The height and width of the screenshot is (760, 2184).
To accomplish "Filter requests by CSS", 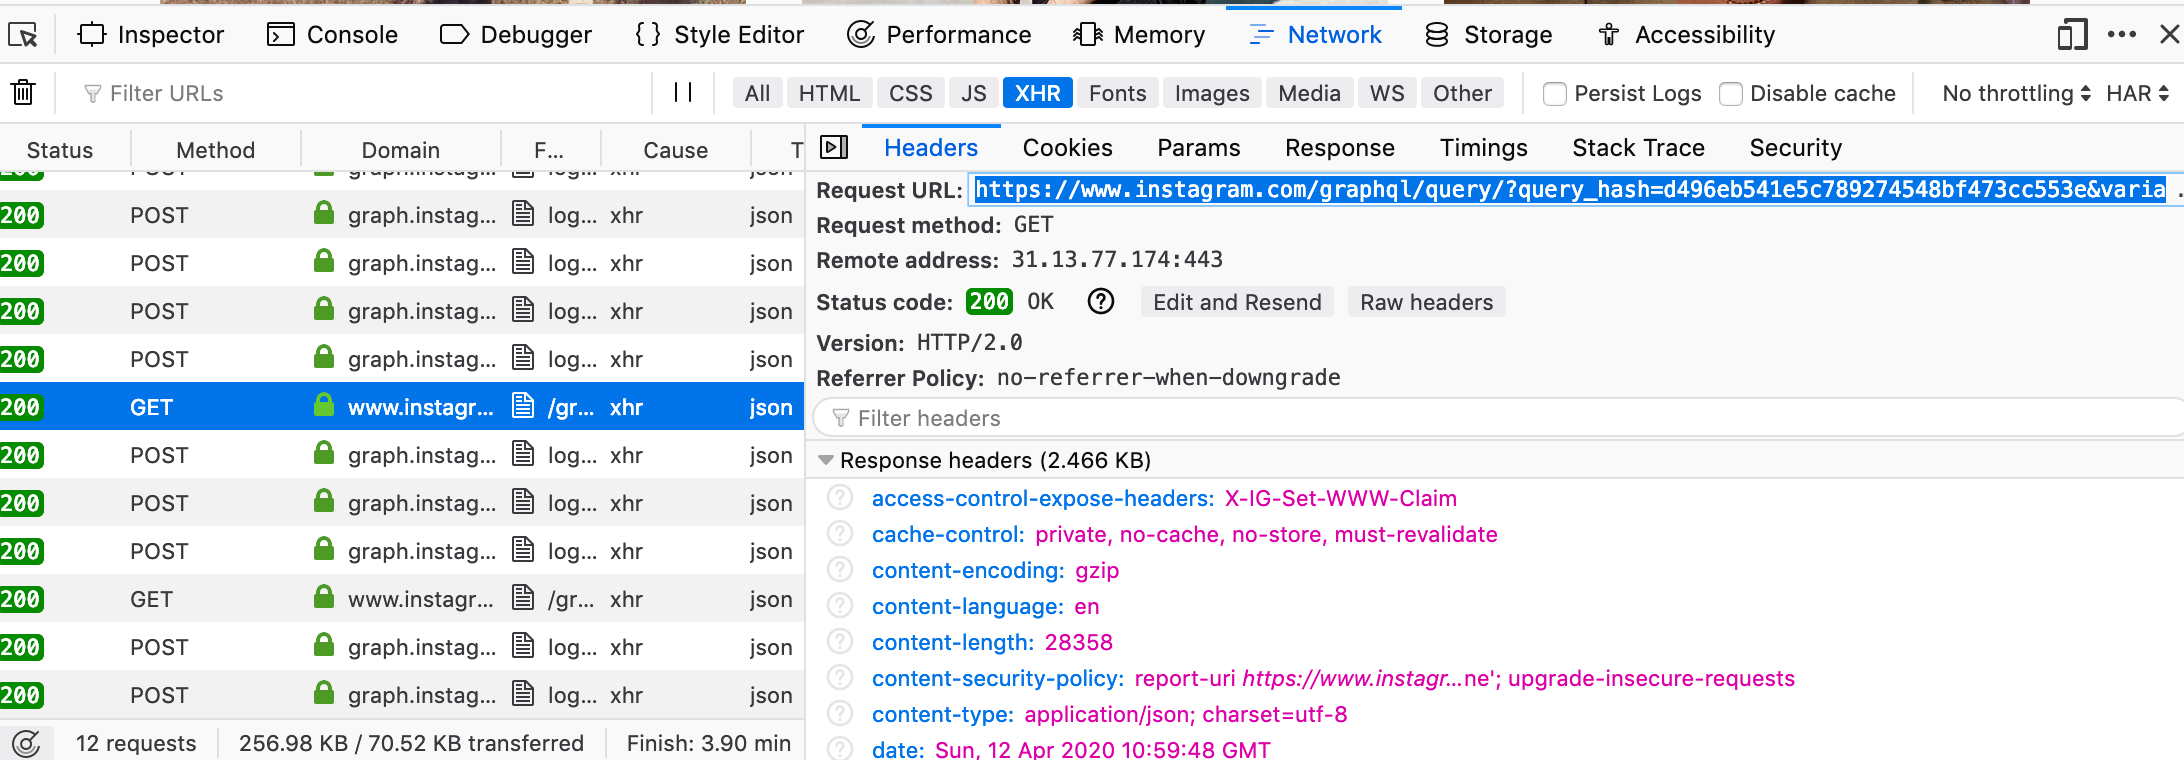I will pyautogui.click(x=911, y=93).
